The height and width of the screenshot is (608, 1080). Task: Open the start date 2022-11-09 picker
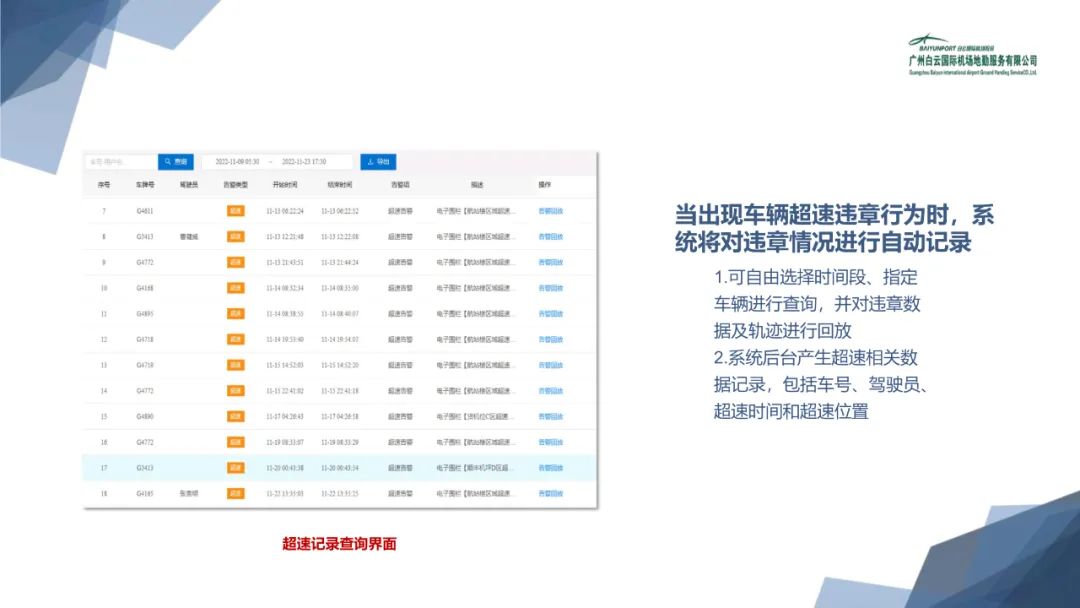tap(237, 161)
